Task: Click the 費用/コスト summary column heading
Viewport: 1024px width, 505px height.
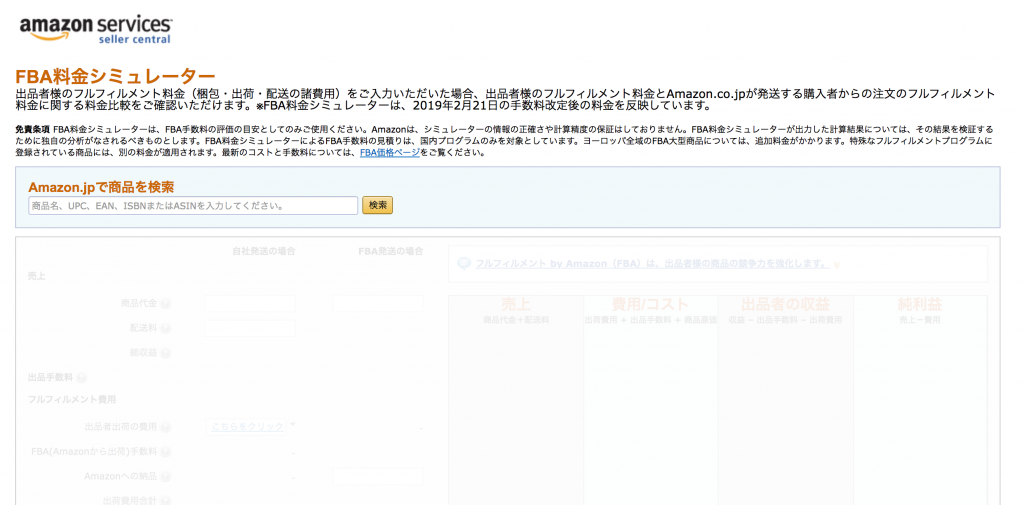Action: point(650,304)
